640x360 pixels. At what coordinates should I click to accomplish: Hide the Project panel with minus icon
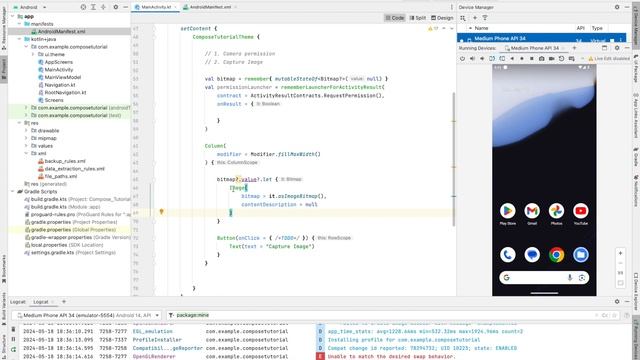point(125,7)
